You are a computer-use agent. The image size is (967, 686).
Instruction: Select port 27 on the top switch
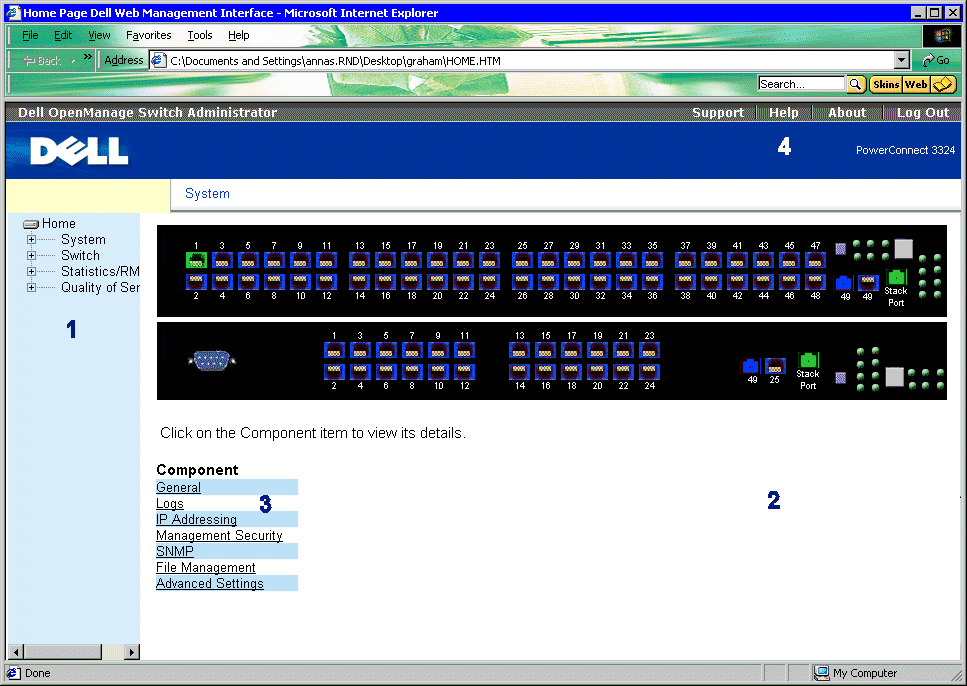pyautogui.click(x=548, y=260)
